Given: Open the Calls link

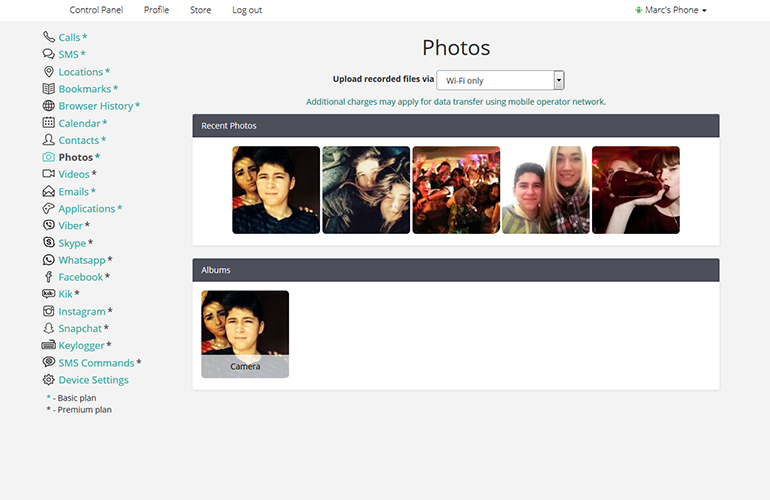Looking at the screenshot, I should click(69, 37).
